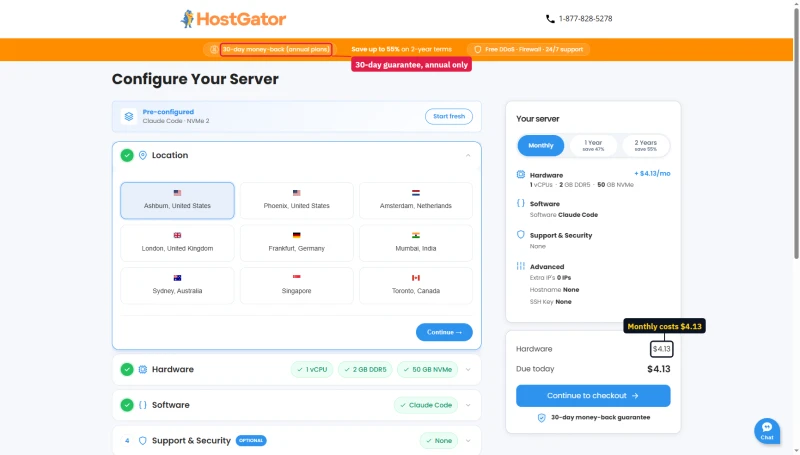Click the shield icon in Your server summary
Viewport: 800px width, 455px height.
tap(520, 235)
